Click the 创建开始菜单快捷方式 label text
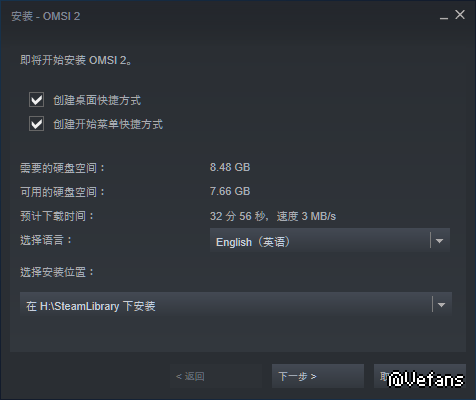The width and height of the screenshot is (476, 400). point(108,124)
